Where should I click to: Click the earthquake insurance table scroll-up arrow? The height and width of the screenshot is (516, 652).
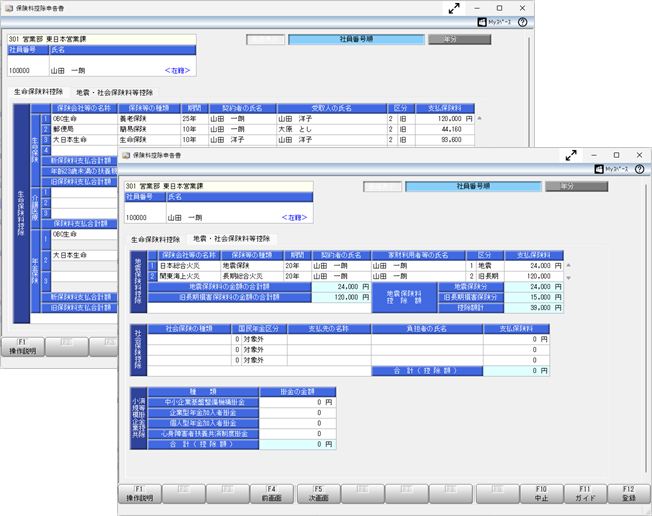(568, 265)
